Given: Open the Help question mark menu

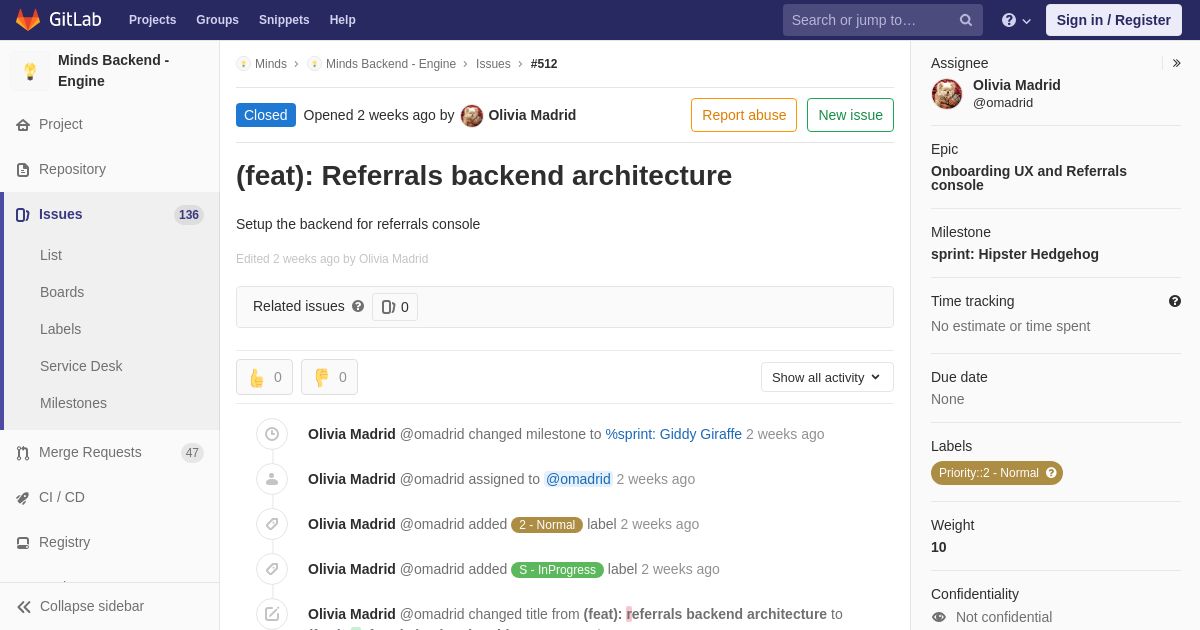Looking at the screenshot, I should pyautogui.click(x=1015, y=20).
